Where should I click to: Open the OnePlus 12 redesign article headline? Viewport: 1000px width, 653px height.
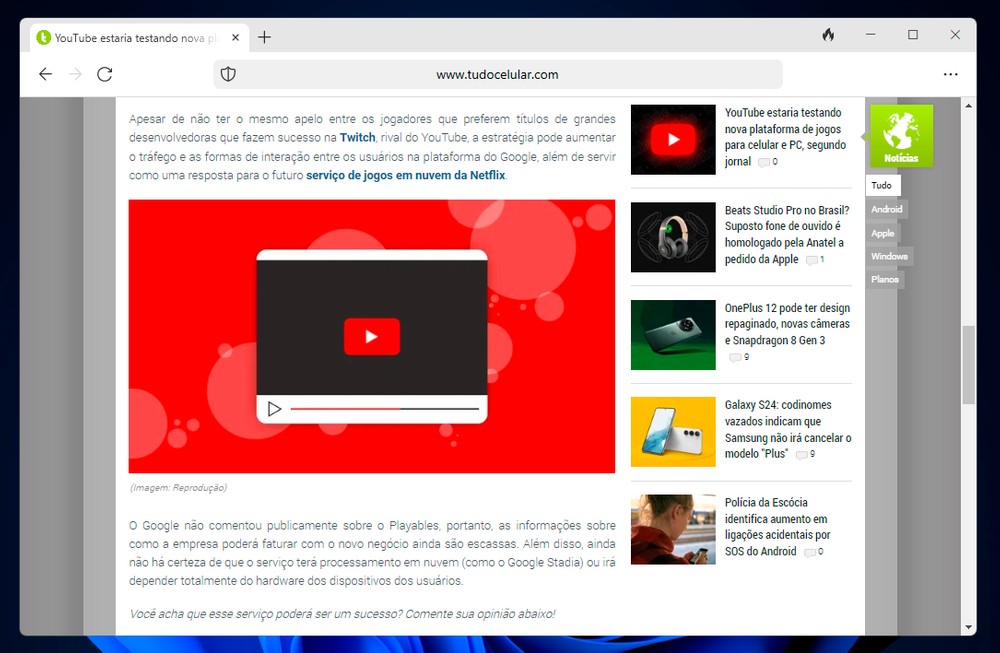pos(787,324)
